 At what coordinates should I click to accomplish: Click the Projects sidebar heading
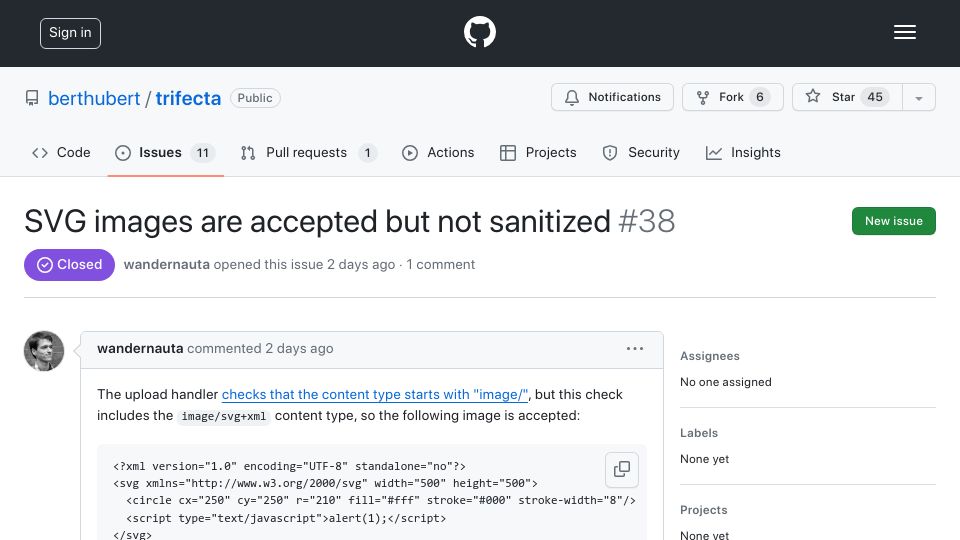pos(703,510)
